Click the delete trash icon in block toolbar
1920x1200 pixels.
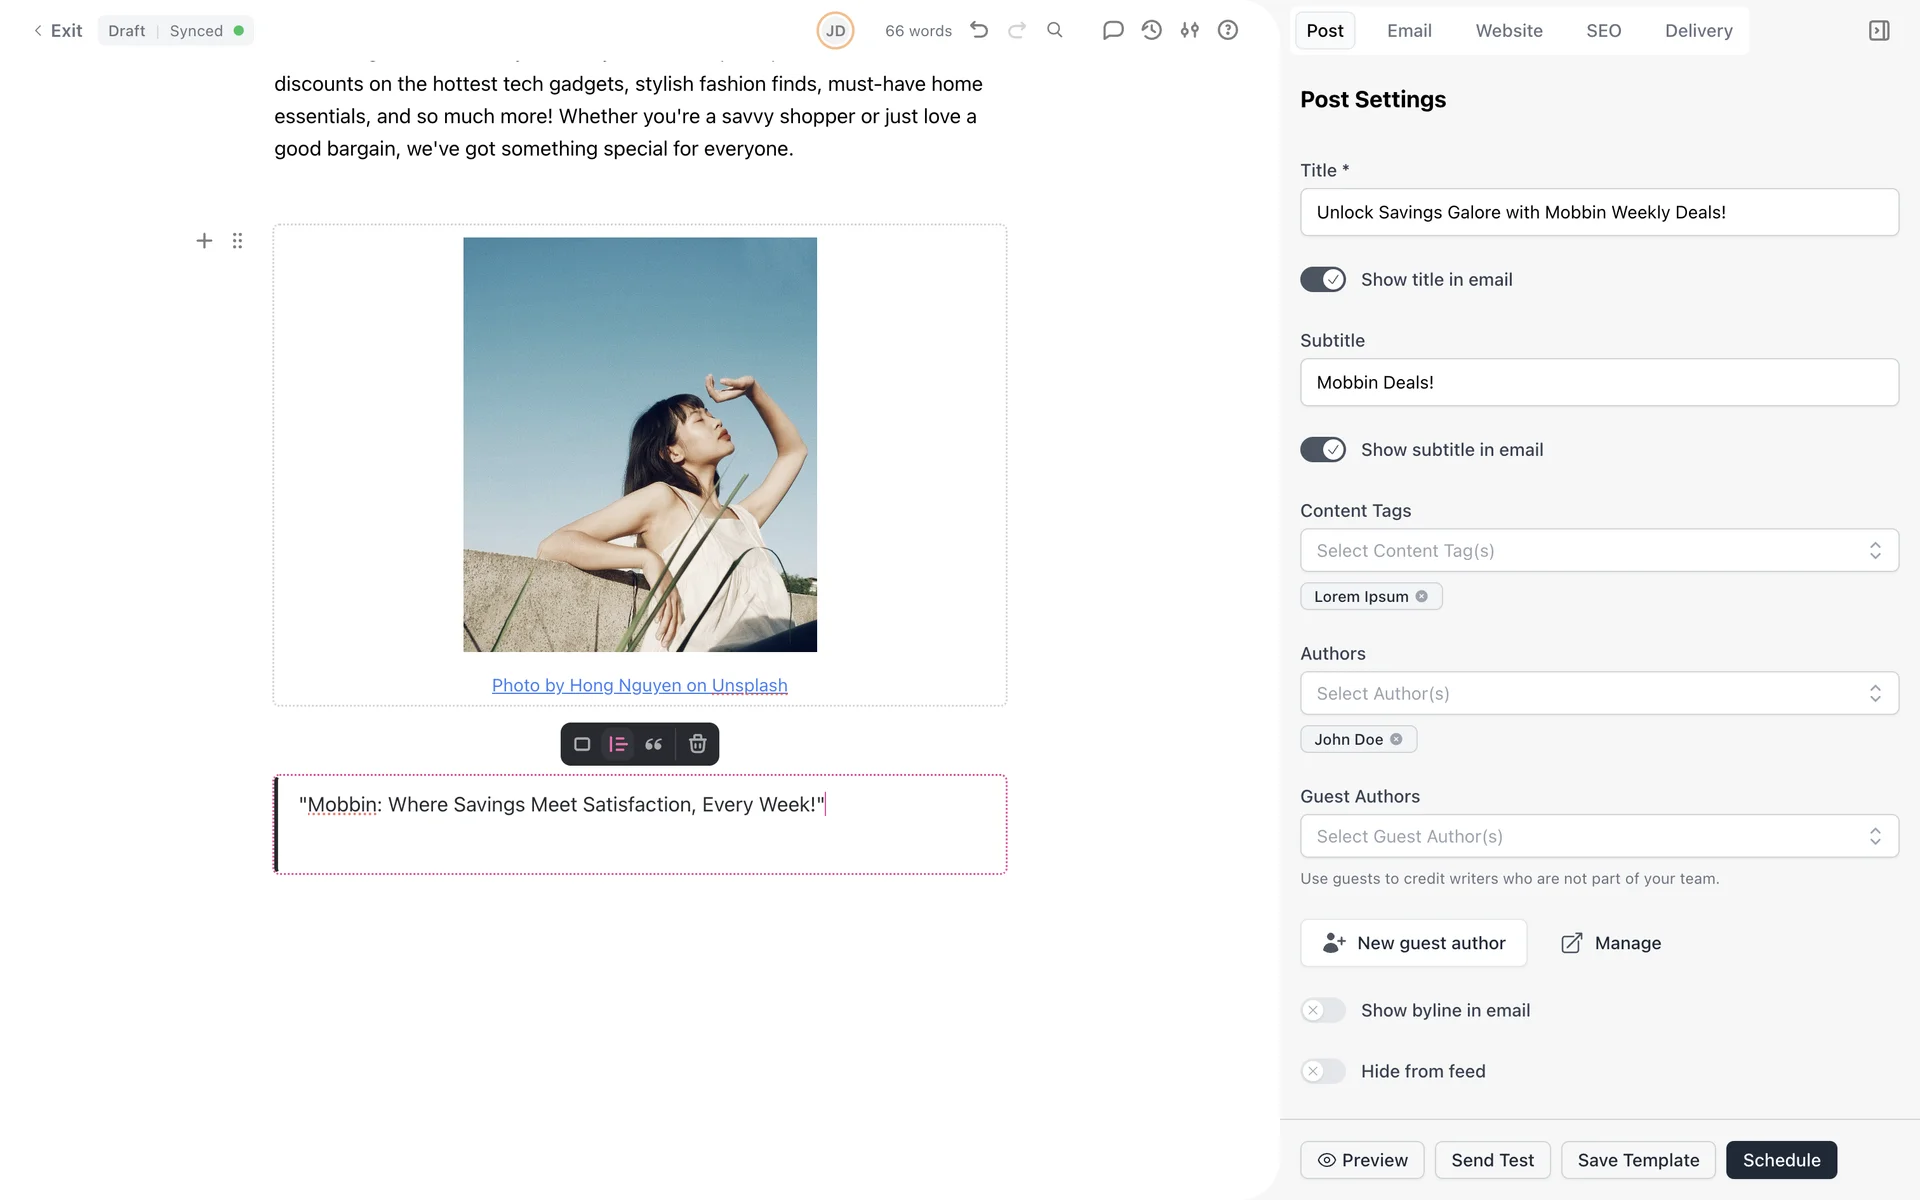(697, 744)
